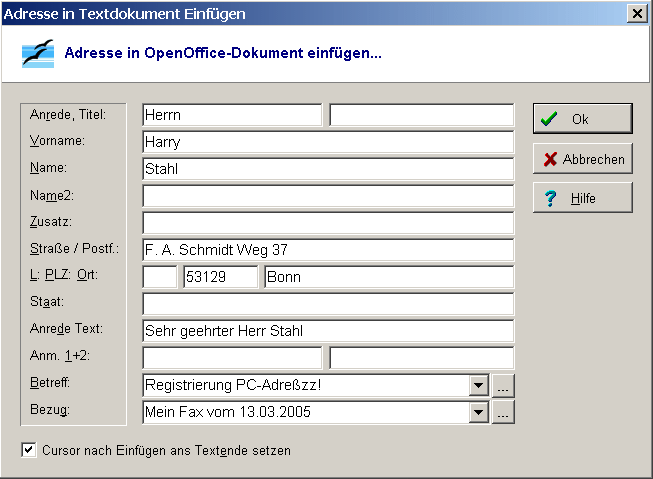Click the 'Anrede, Titel:' label
The image size is (653, 479).
pos(68,114)
